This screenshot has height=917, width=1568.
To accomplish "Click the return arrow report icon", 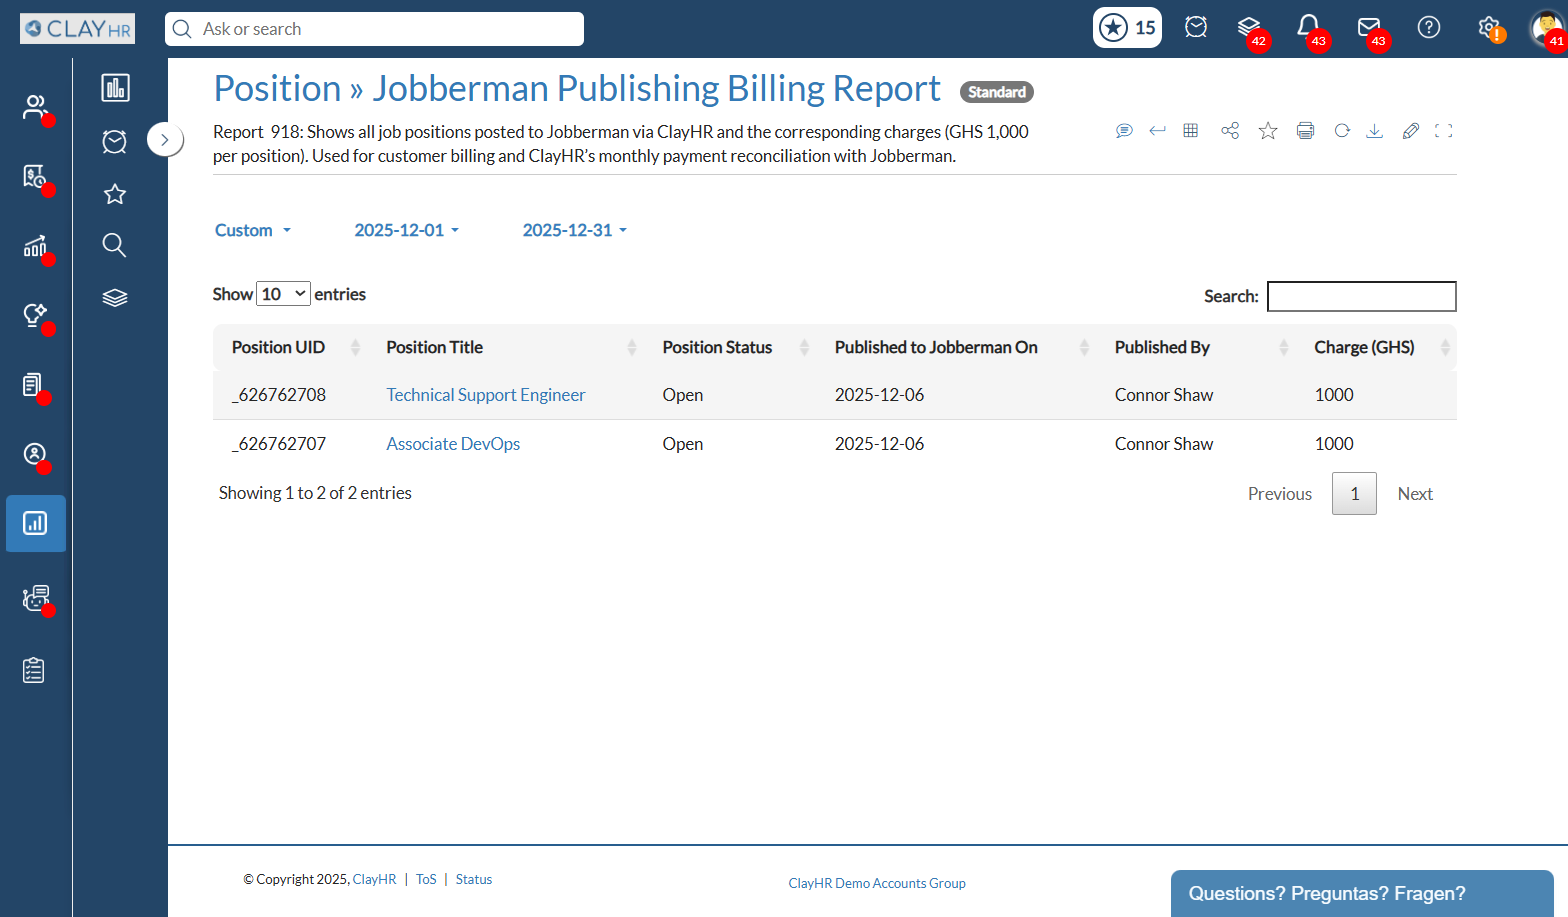I will click(1157, 130).
